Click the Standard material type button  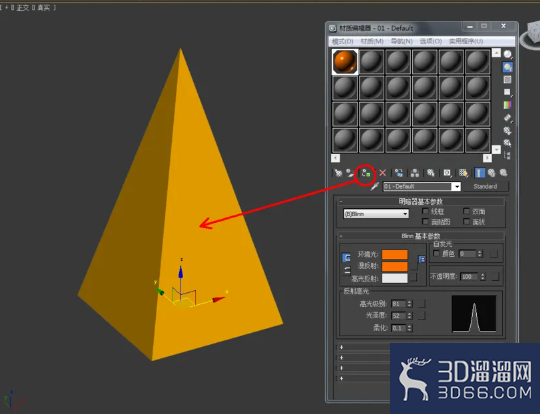click(x=485, y=186)
